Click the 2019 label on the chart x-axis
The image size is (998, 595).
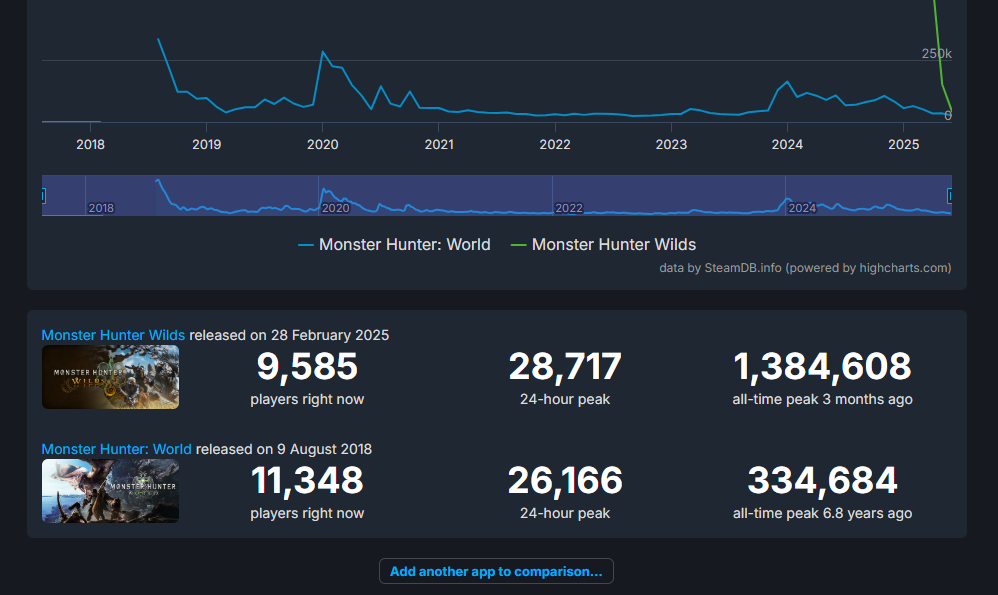[x=207, y=144]
